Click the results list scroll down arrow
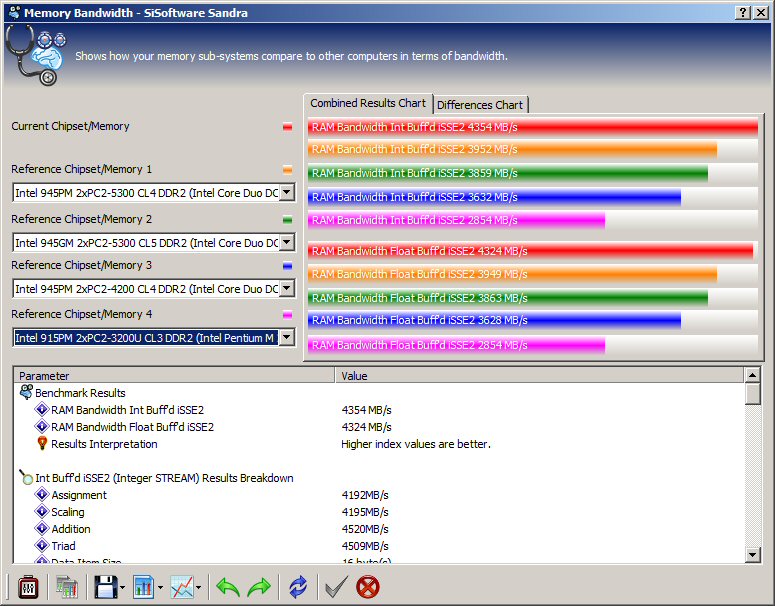775x606 pixels. [752, 555]
